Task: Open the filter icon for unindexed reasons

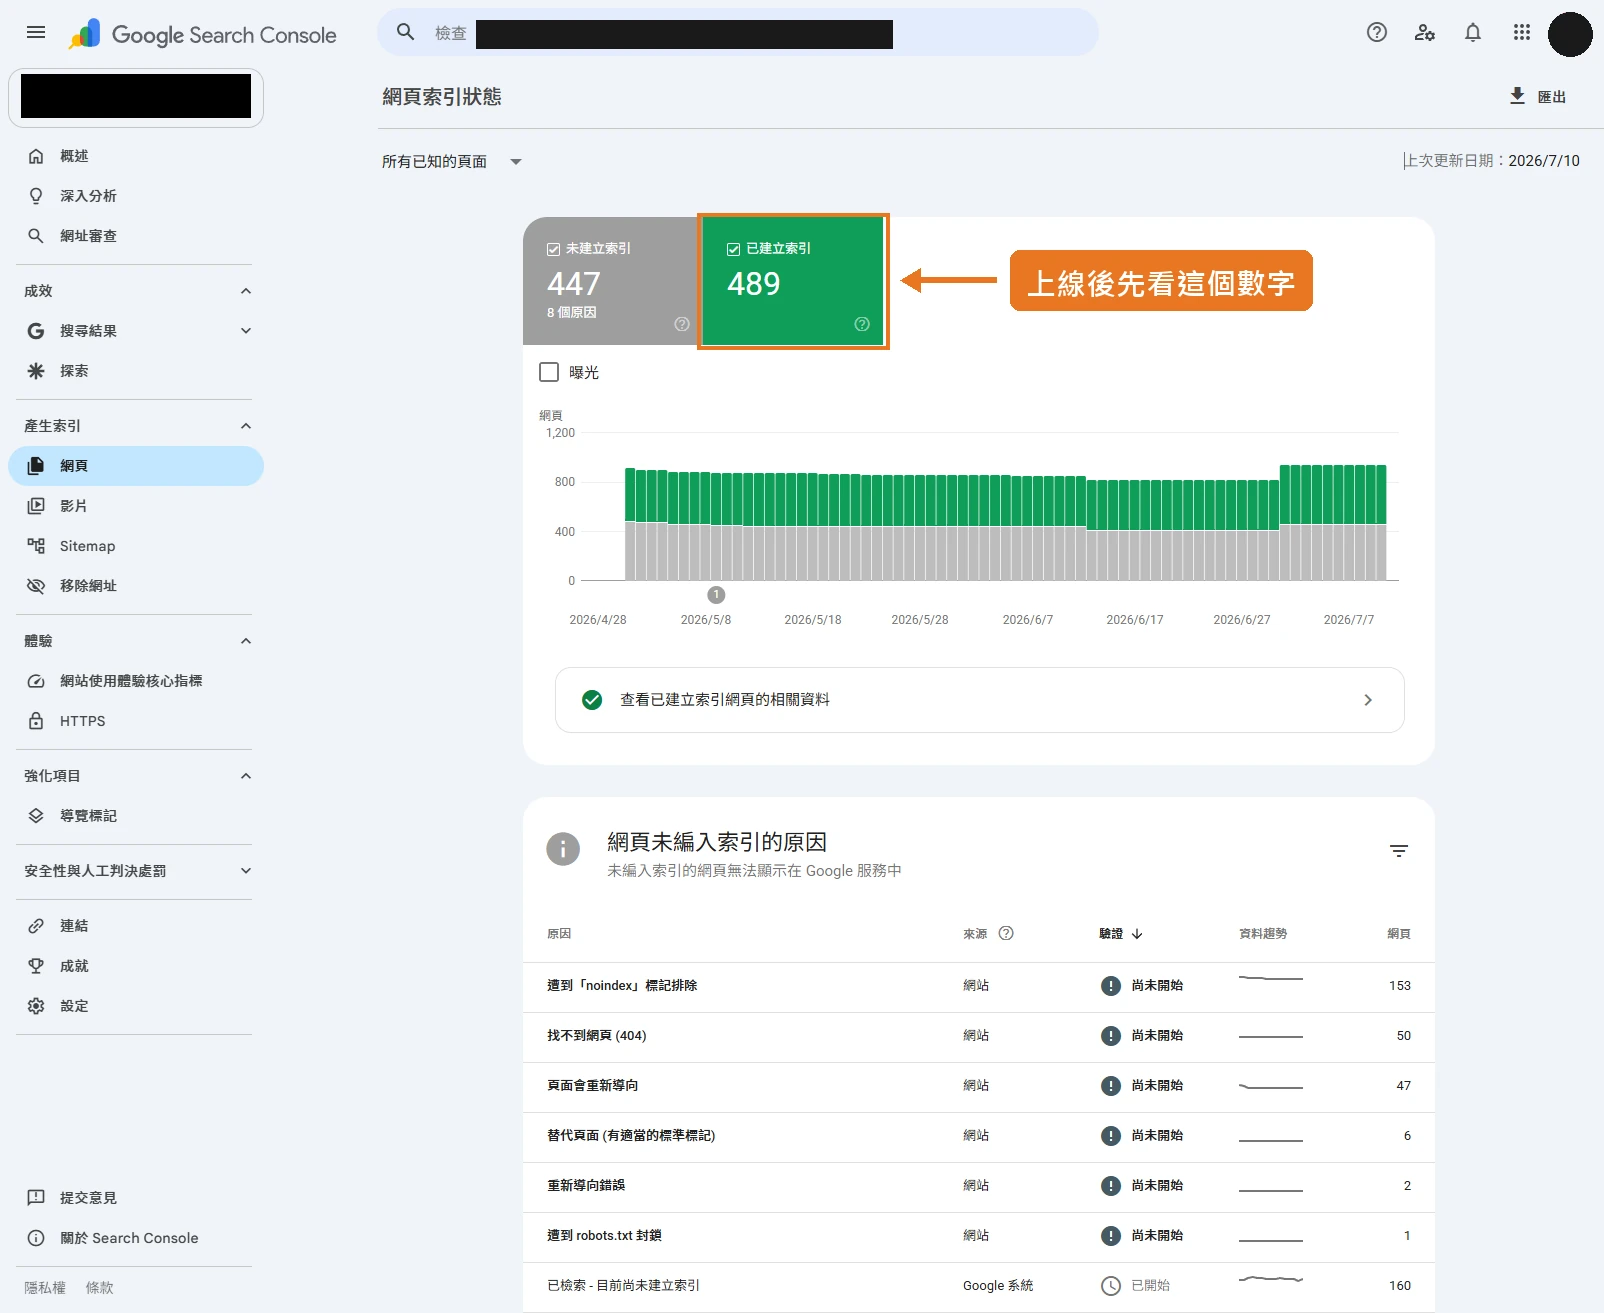Action: point(1399,851)
